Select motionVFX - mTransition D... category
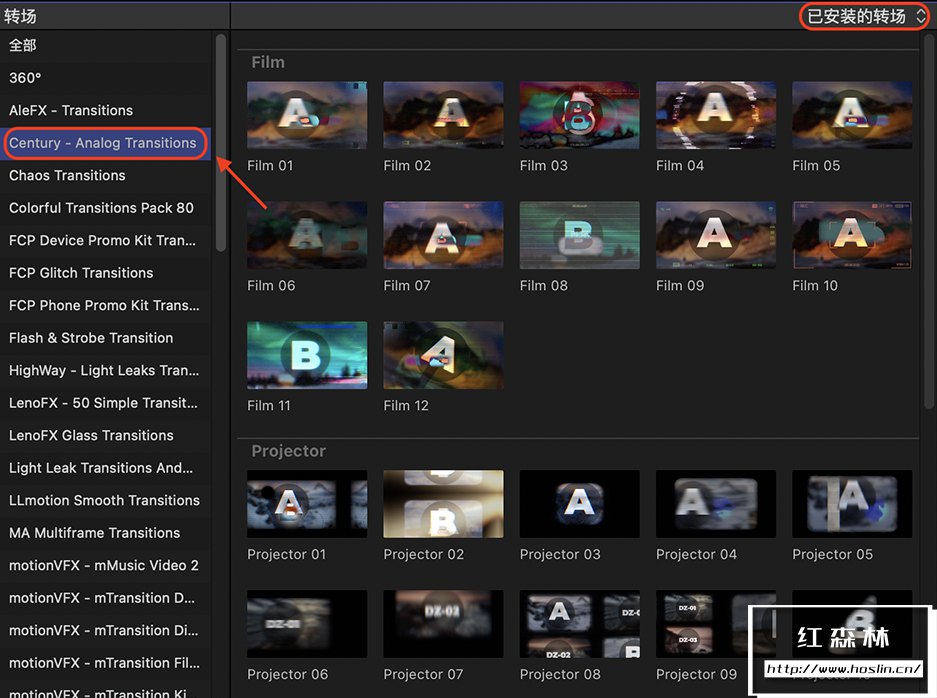The image size is (937, 698). [105, 598]
